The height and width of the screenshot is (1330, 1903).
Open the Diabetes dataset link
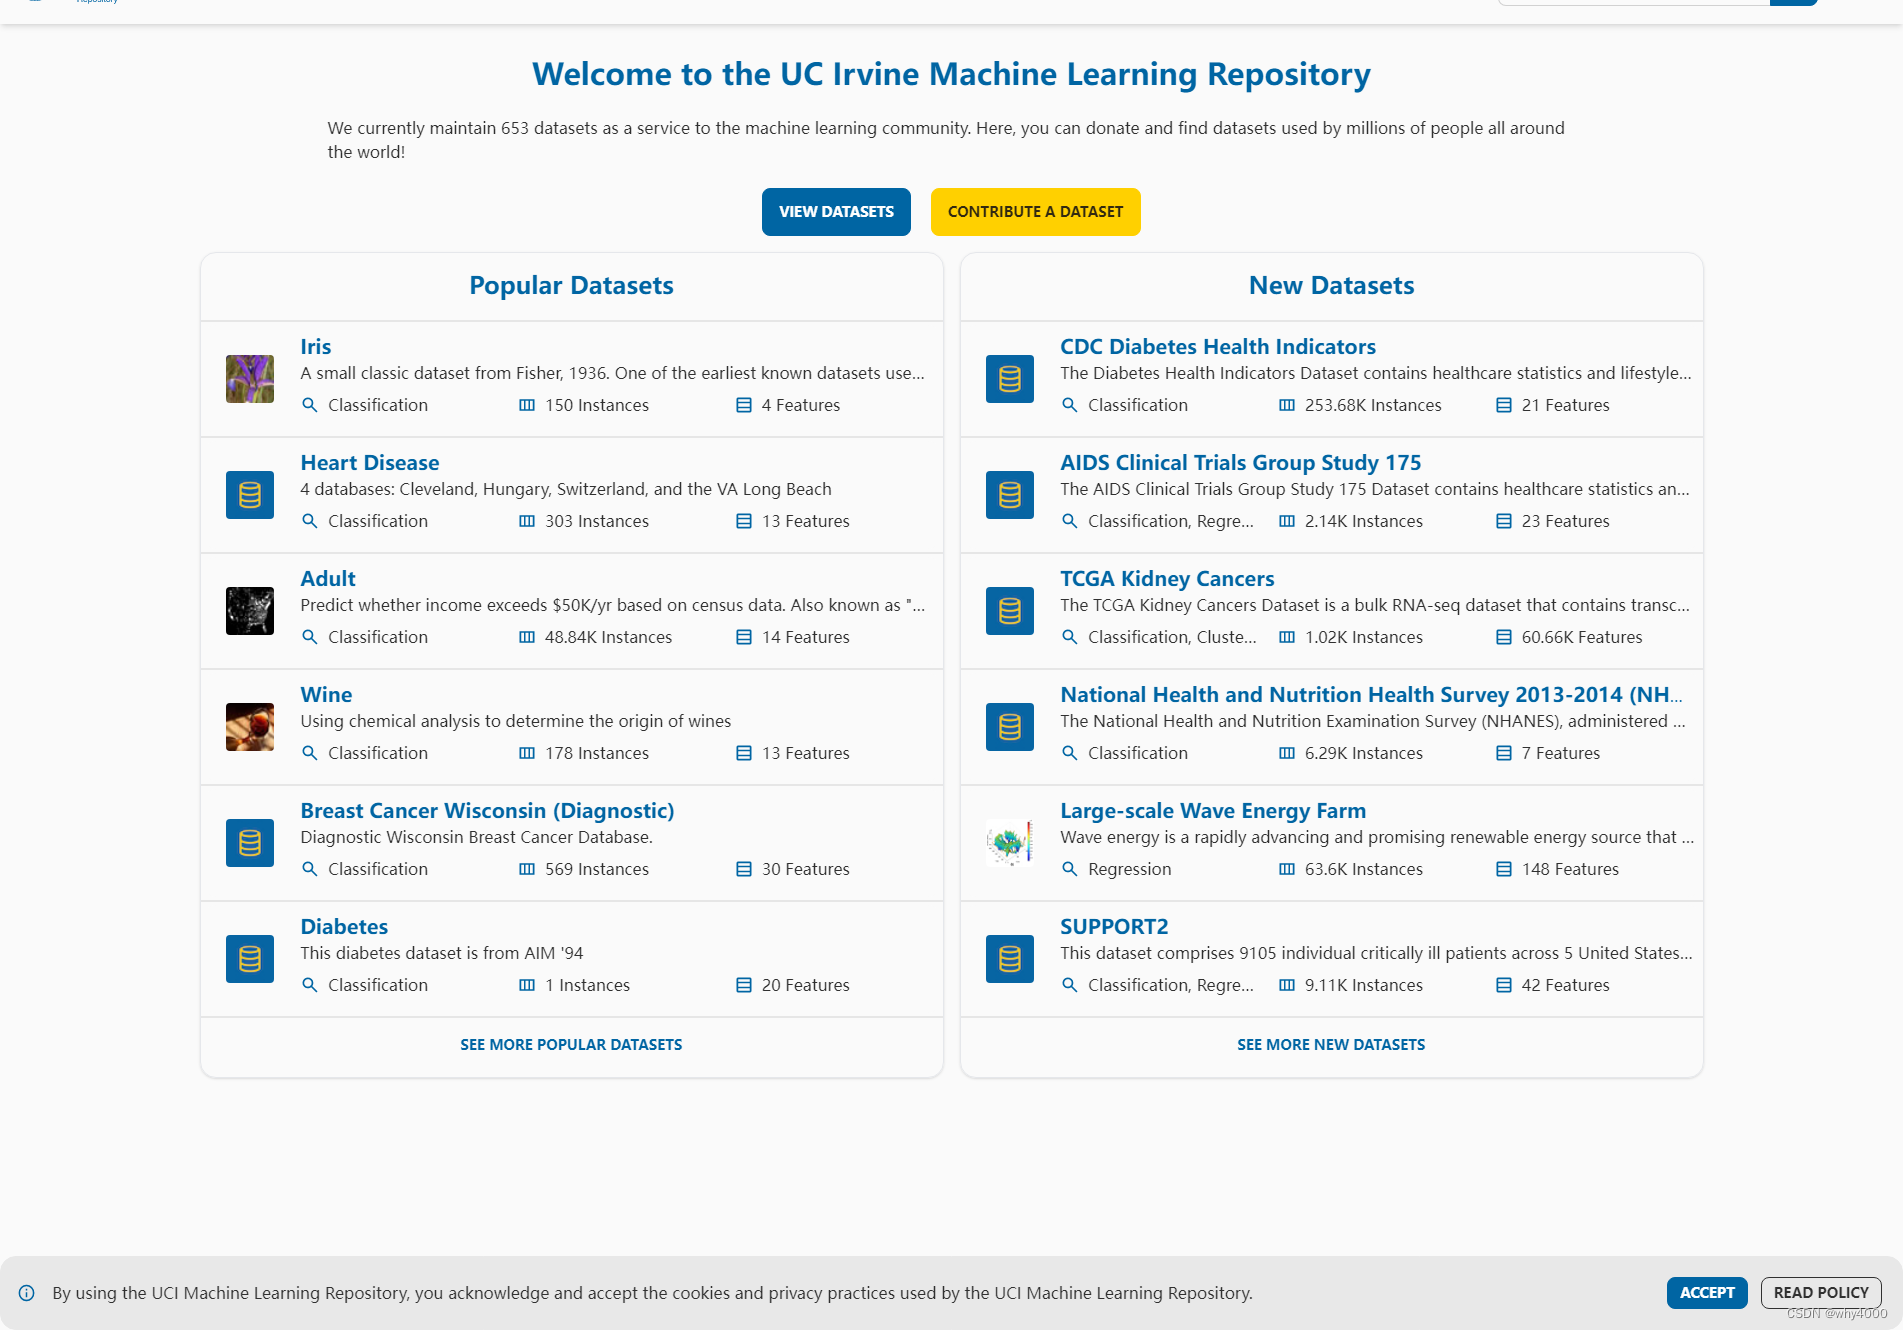344,927
